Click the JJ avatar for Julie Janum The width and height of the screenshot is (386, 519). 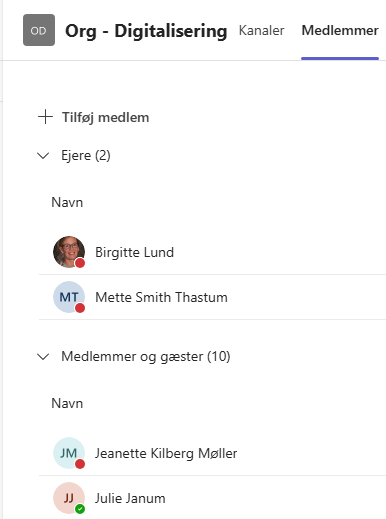pos(69,498)
